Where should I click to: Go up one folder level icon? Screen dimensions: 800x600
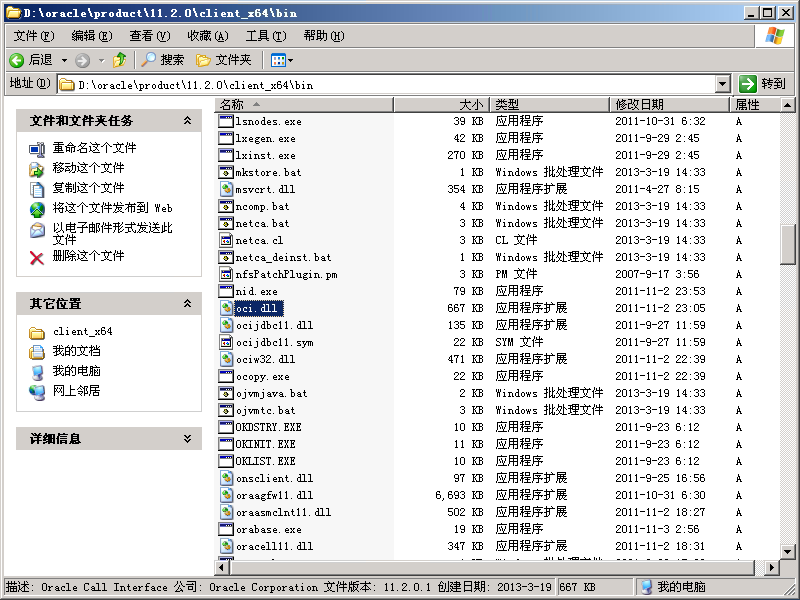[x=120, y=60]
